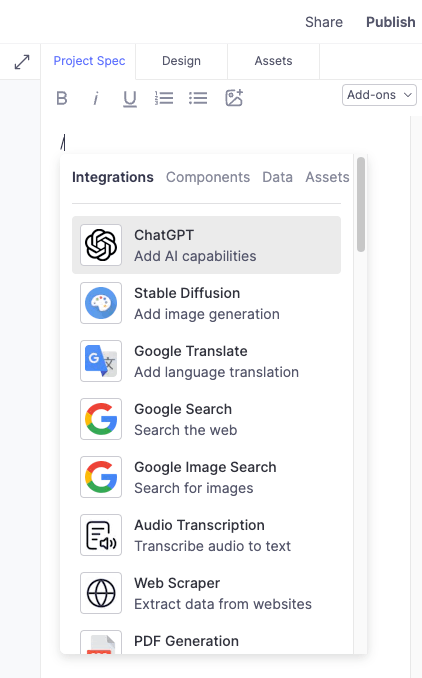The height and width of the screenshot is (678, 422).
Task: Click the expand editor arrows icon
Action: point(22,62)
